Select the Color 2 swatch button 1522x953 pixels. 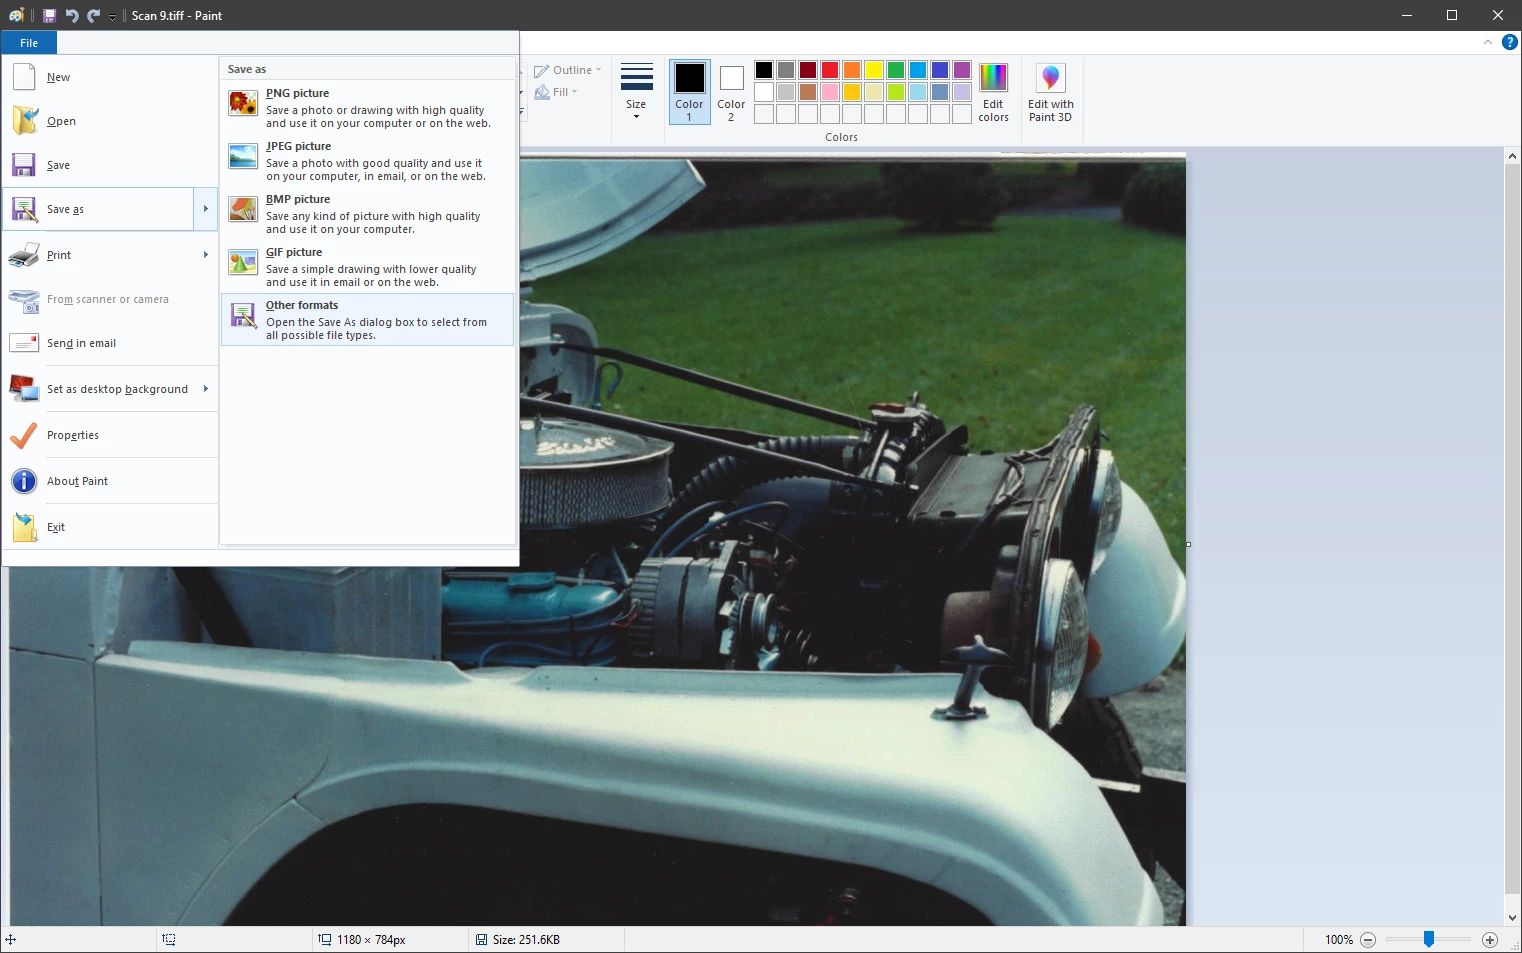click(x=731, y=92)
